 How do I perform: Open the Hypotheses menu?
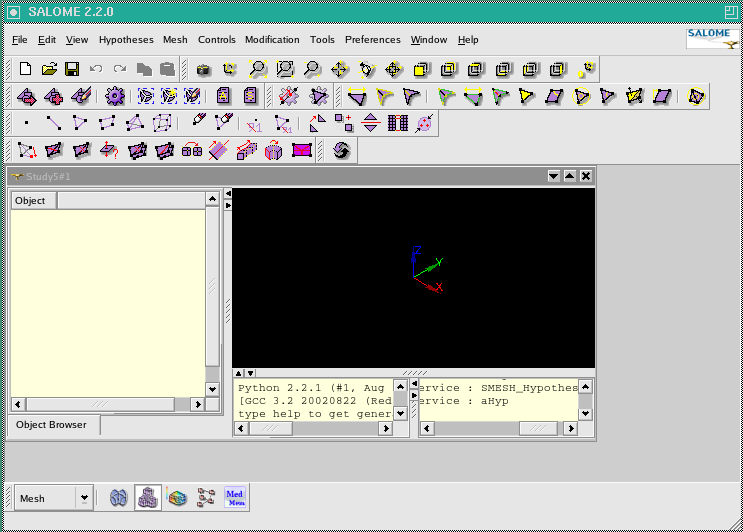(126, 40)
